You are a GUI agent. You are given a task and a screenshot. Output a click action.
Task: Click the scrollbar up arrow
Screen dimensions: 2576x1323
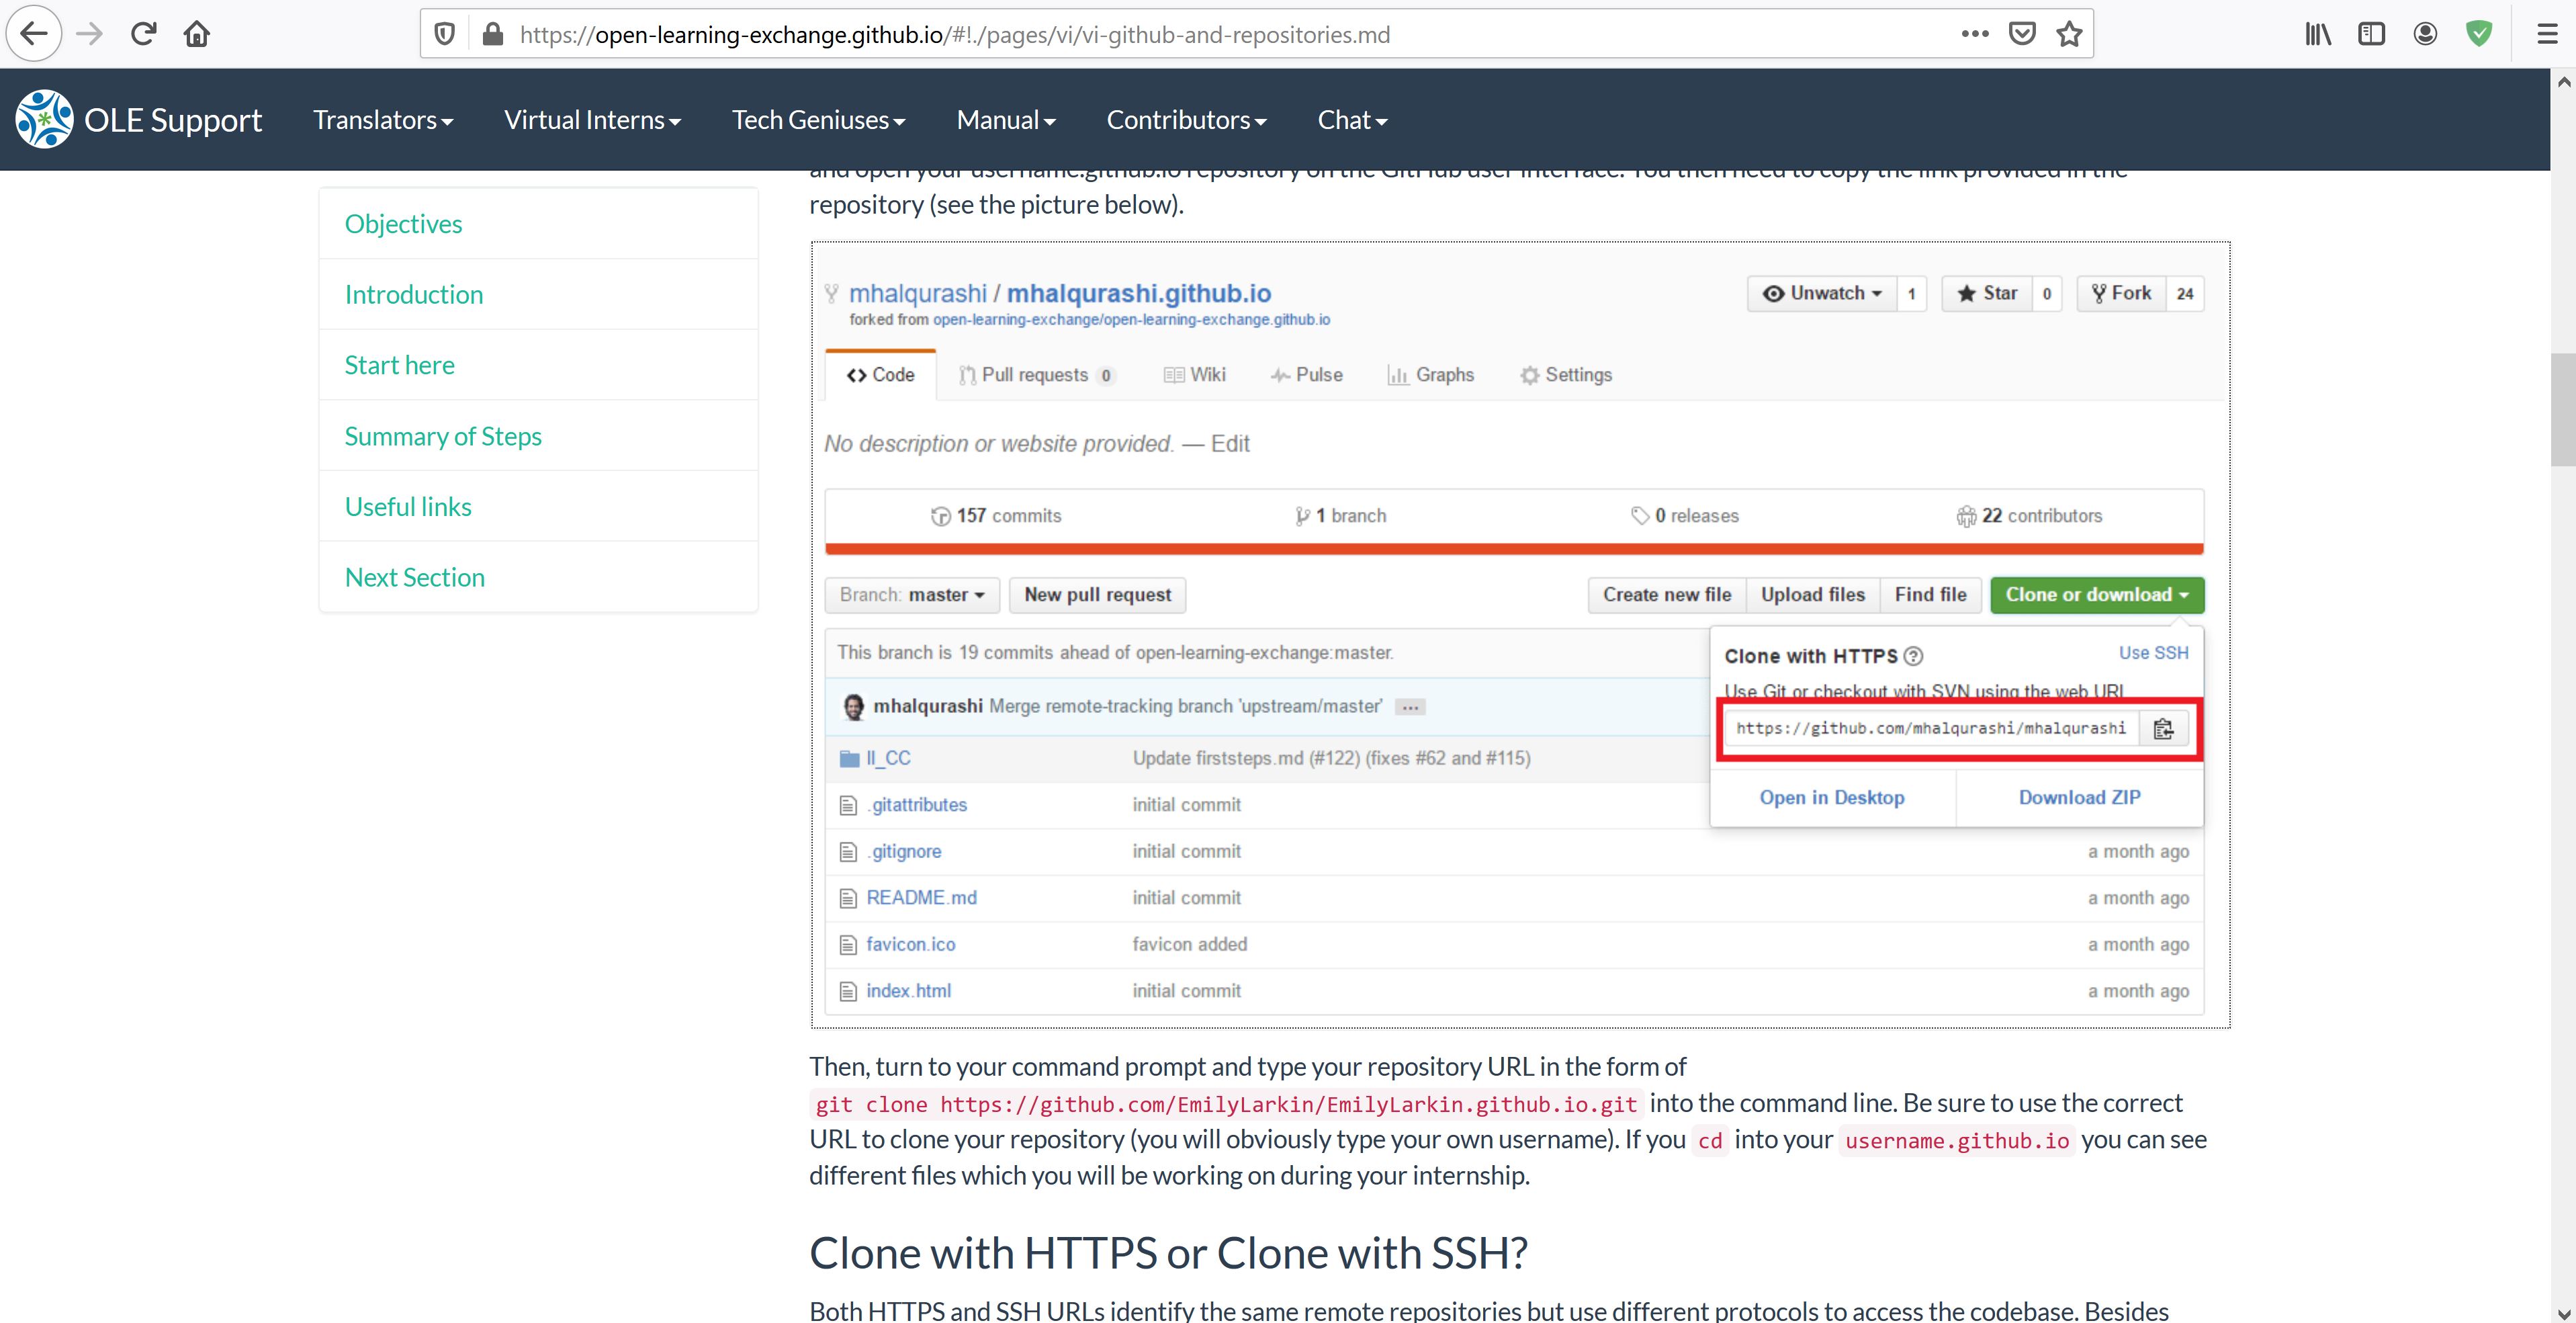pyautogui.click(x=2563, y=82)
